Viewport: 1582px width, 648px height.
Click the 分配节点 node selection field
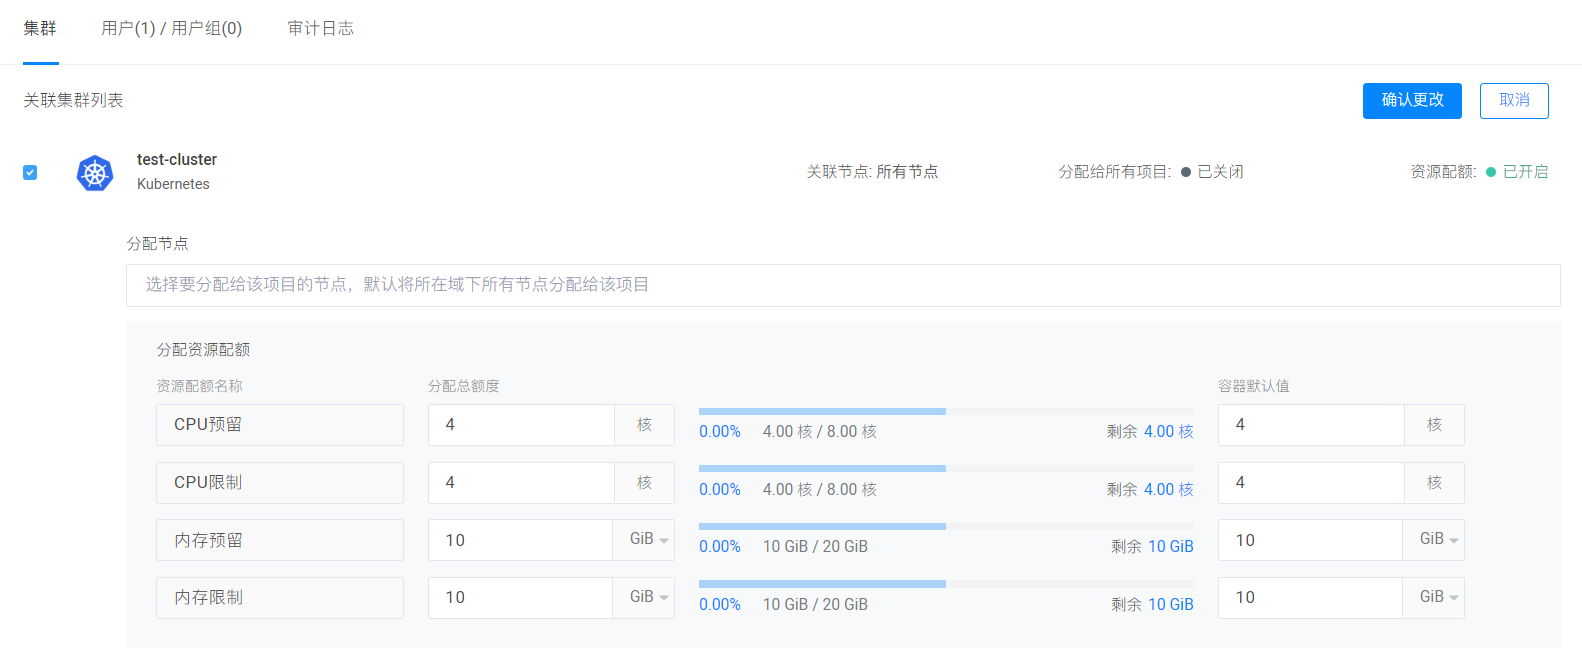click(x=842, y=285)
